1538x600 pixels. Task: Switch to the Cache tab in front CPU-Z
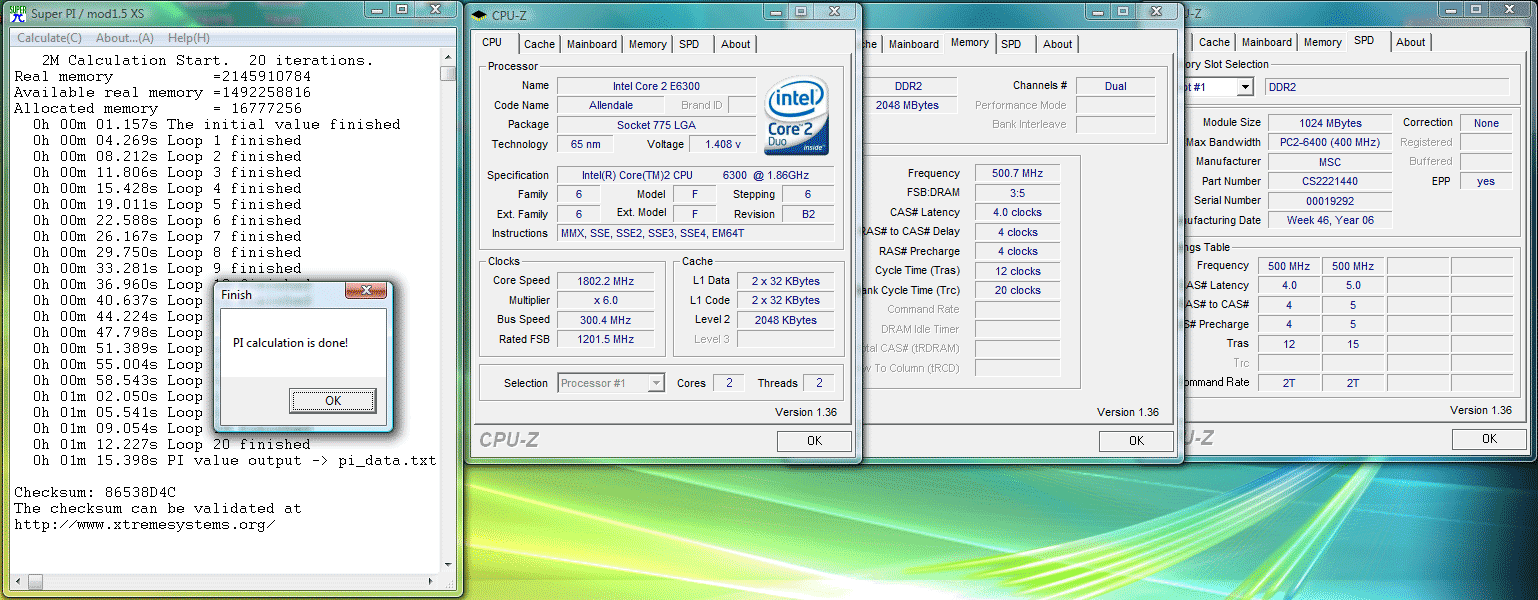tap(539, 44)
